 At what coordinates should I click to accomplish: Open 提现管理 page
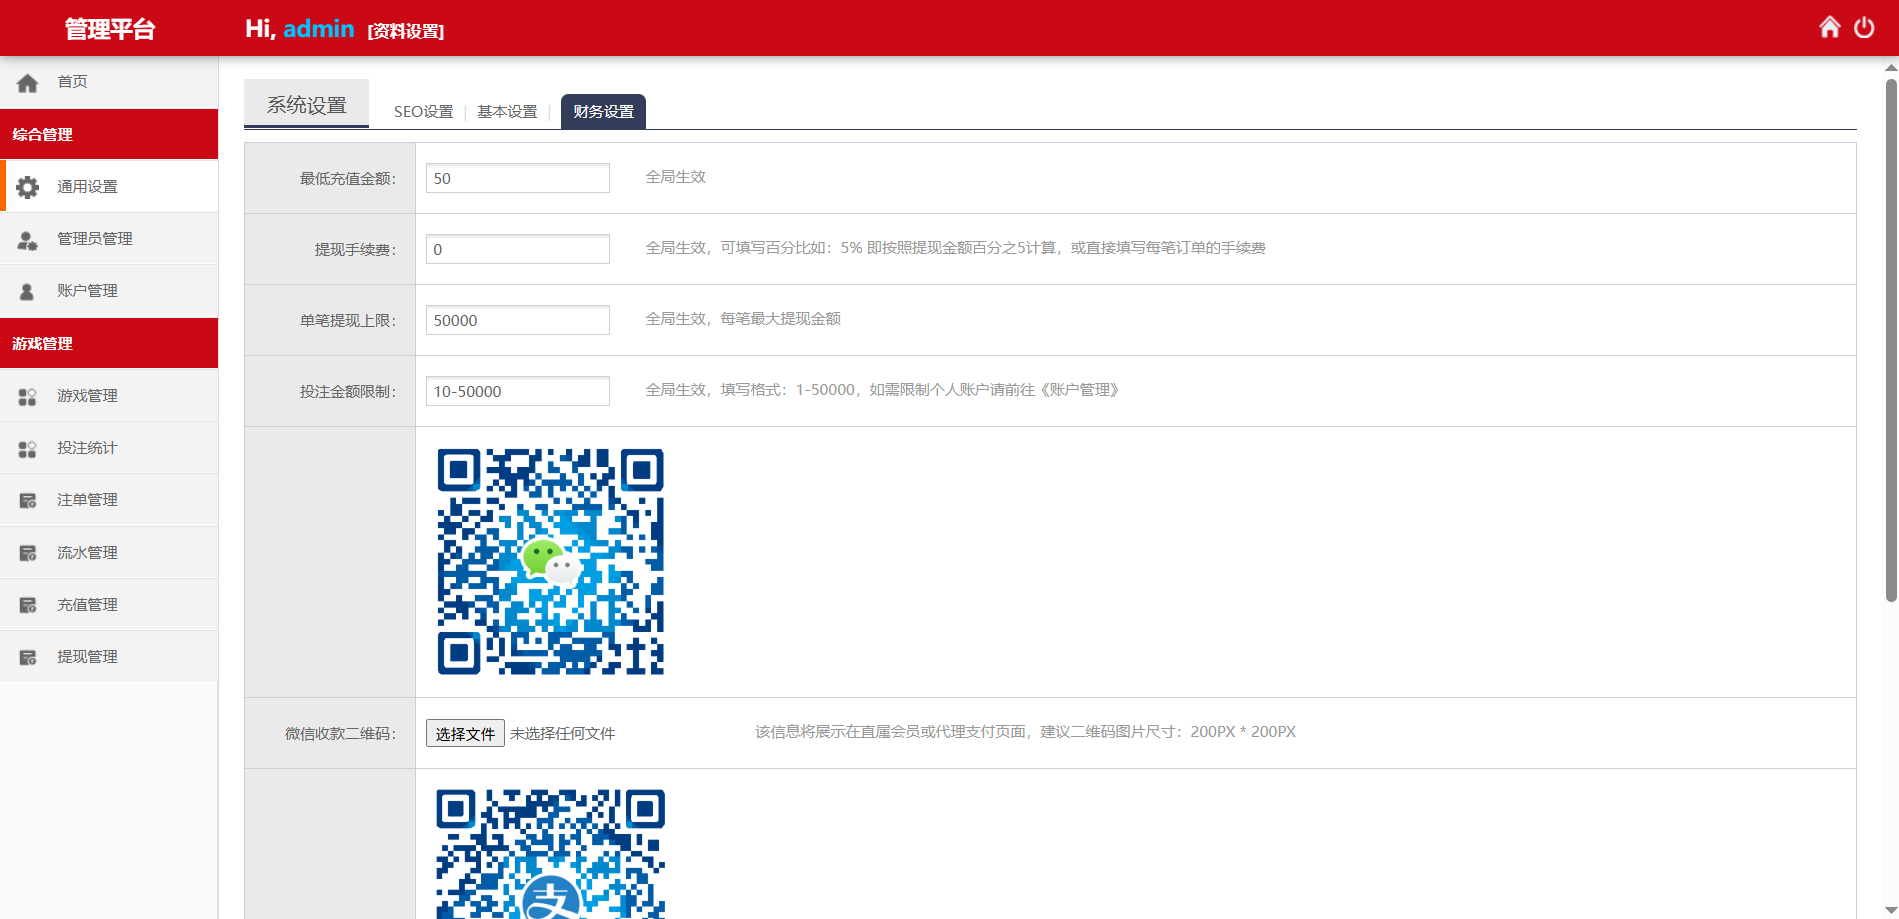click(109, 656)
